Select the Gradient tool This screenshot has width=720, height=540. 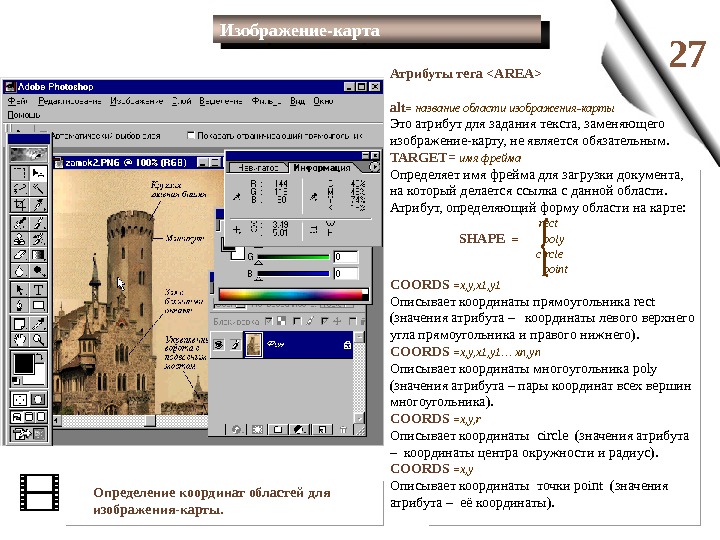click(38, 254)
